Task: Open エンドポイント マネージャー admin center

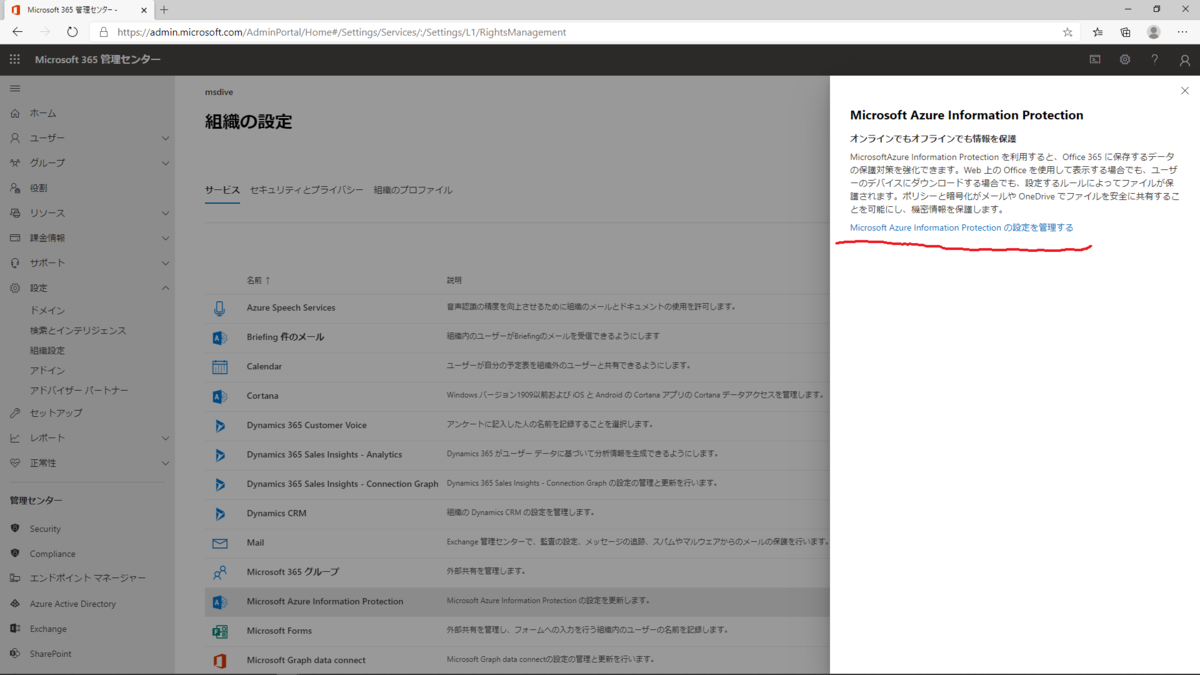Action: pyautogui.click(x=88, y=579)
